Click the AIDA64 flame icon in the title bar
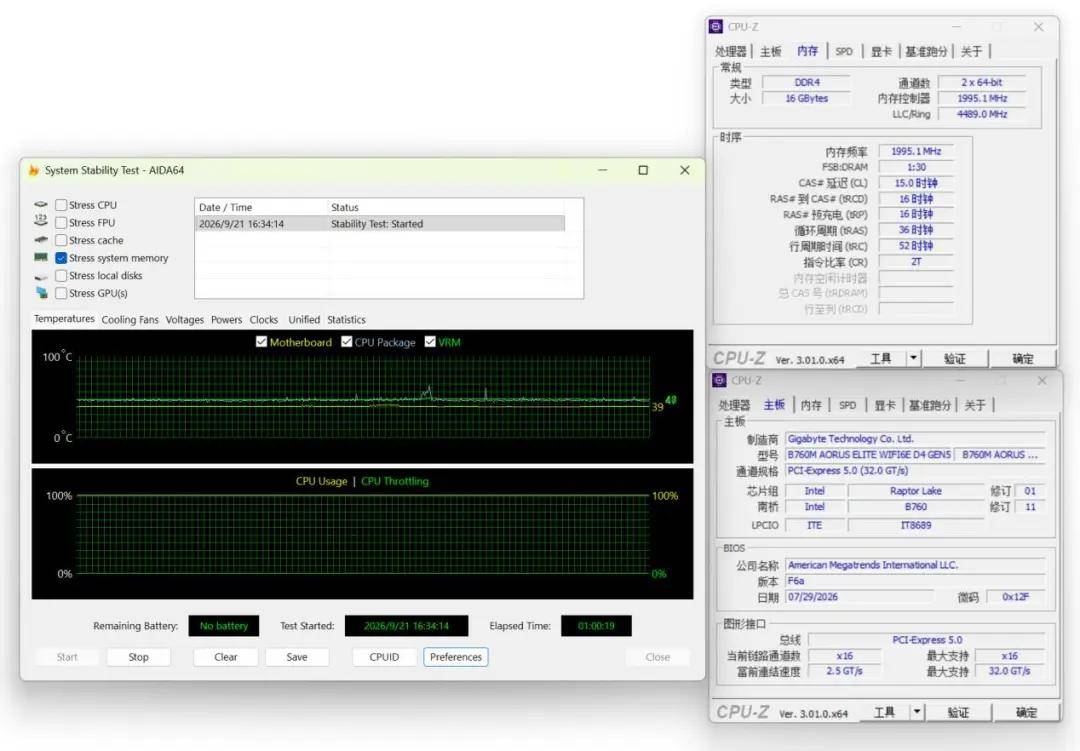The image size is (1080, 751). (34, 170)
